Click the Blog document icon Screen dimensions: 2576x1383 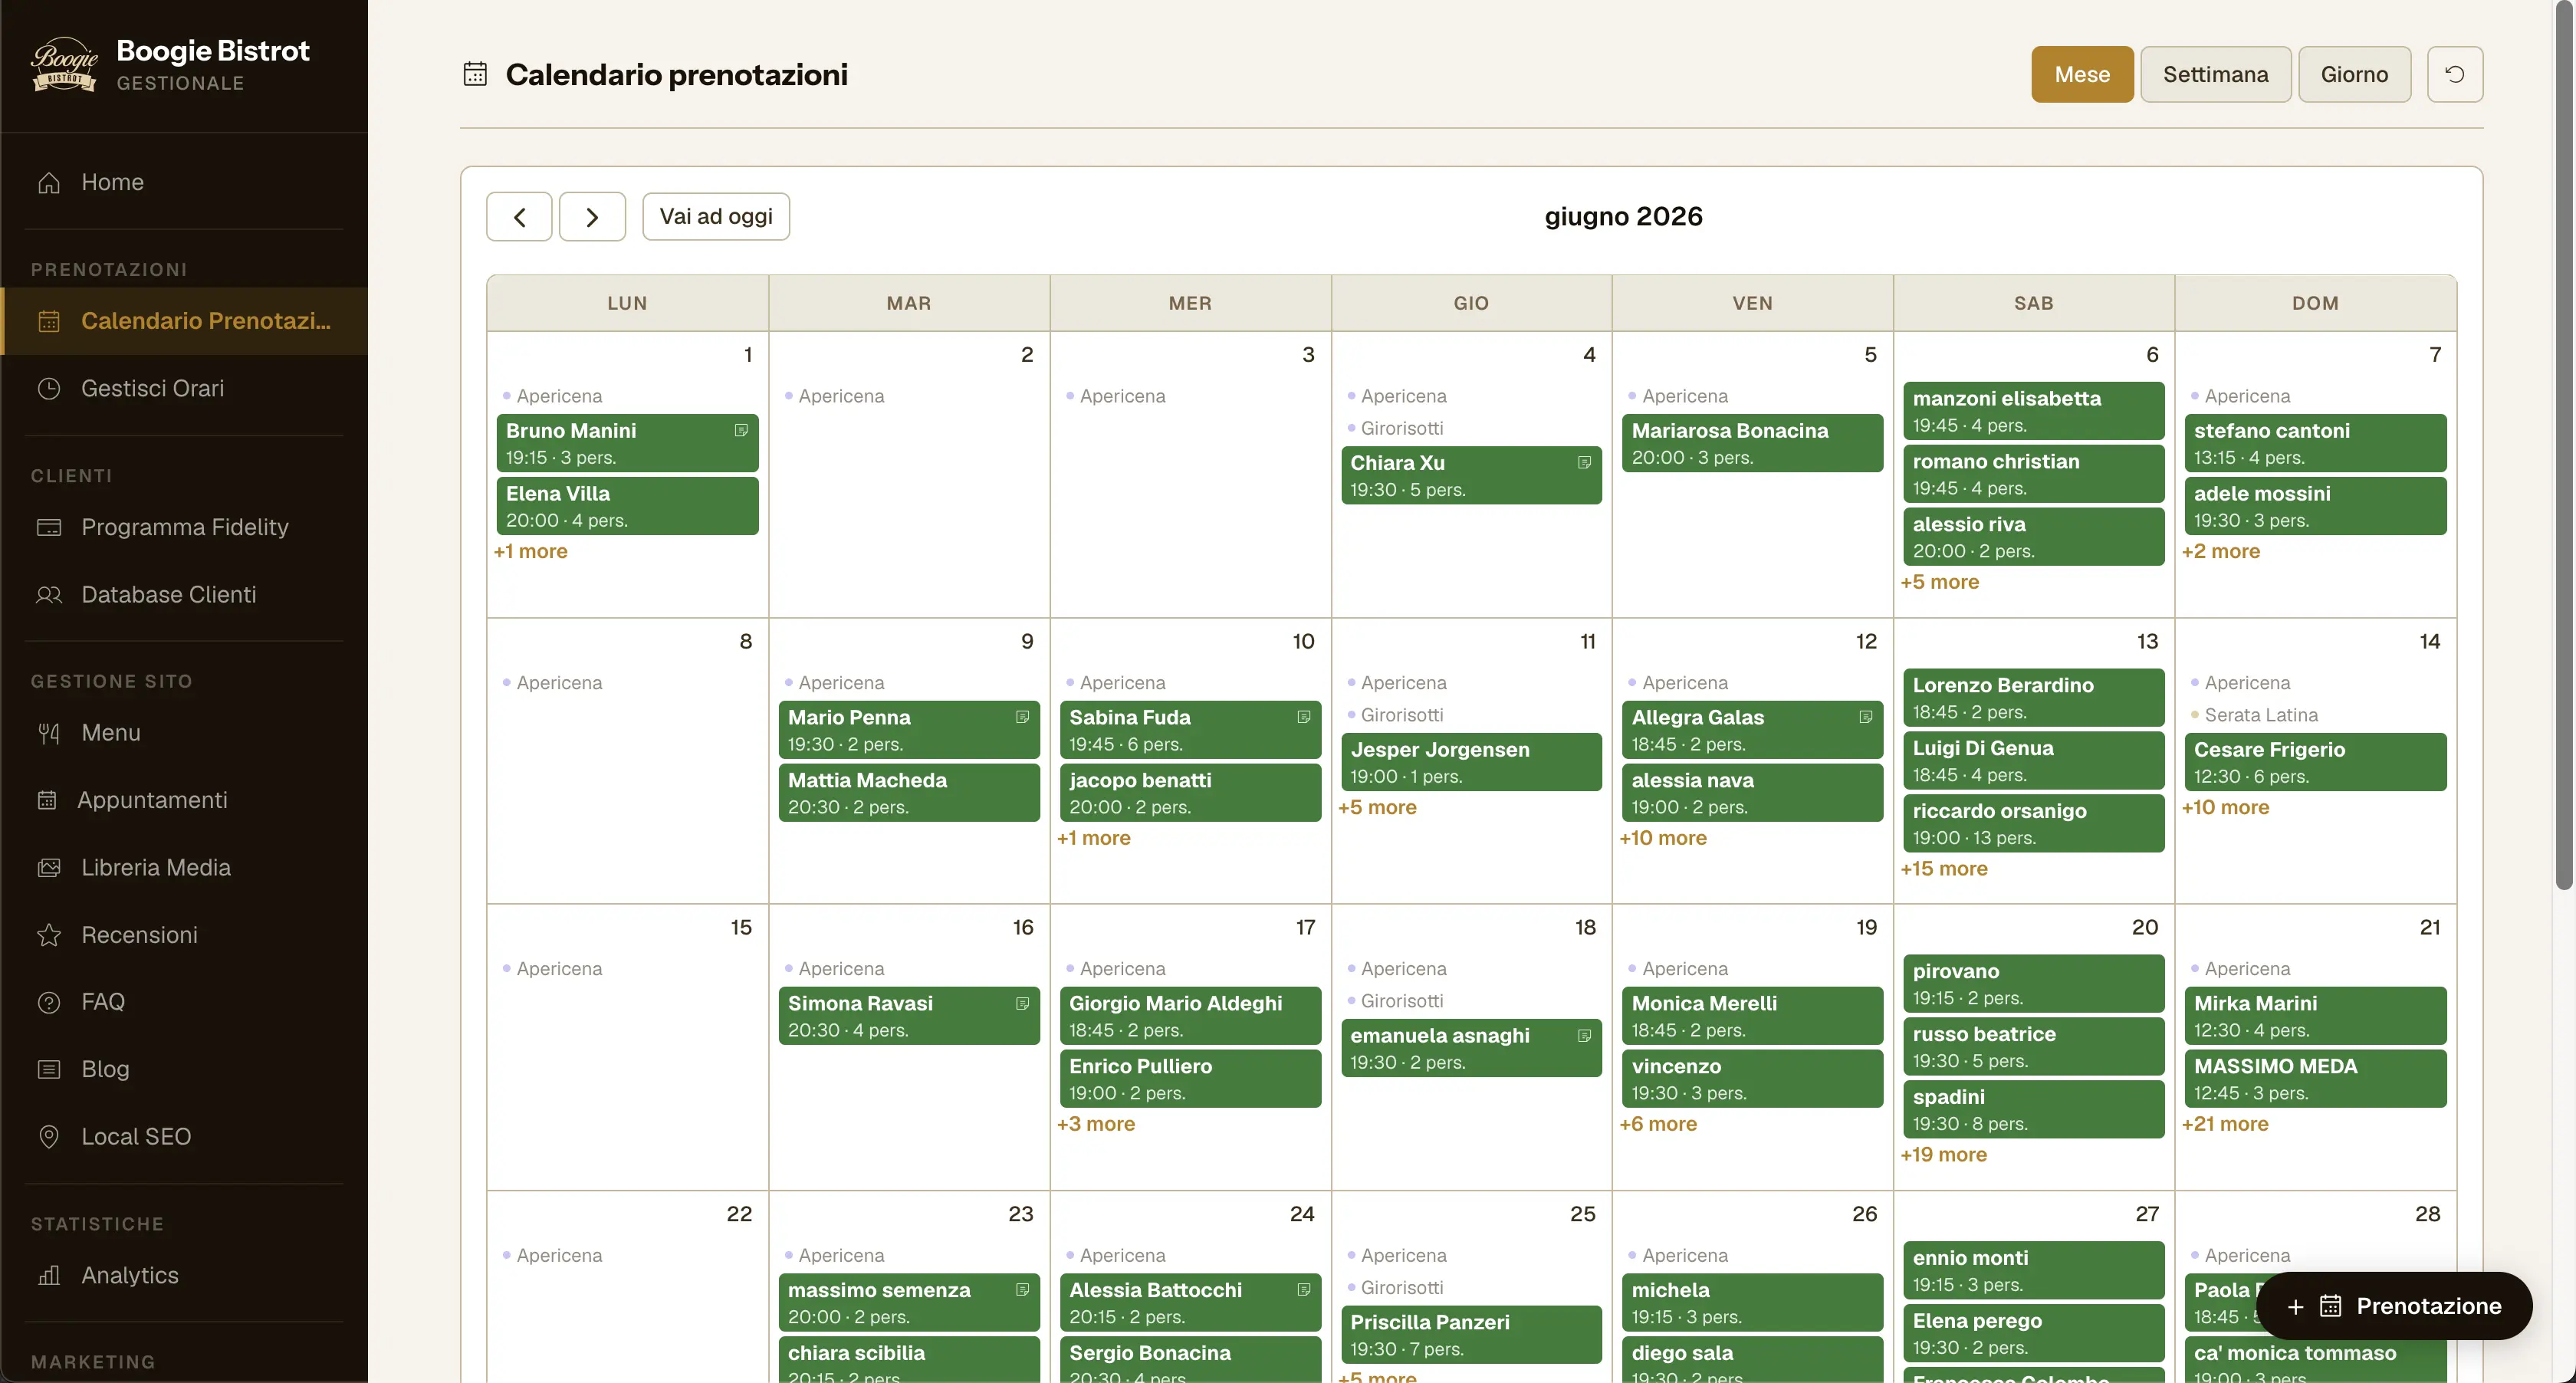[49, 1069]
